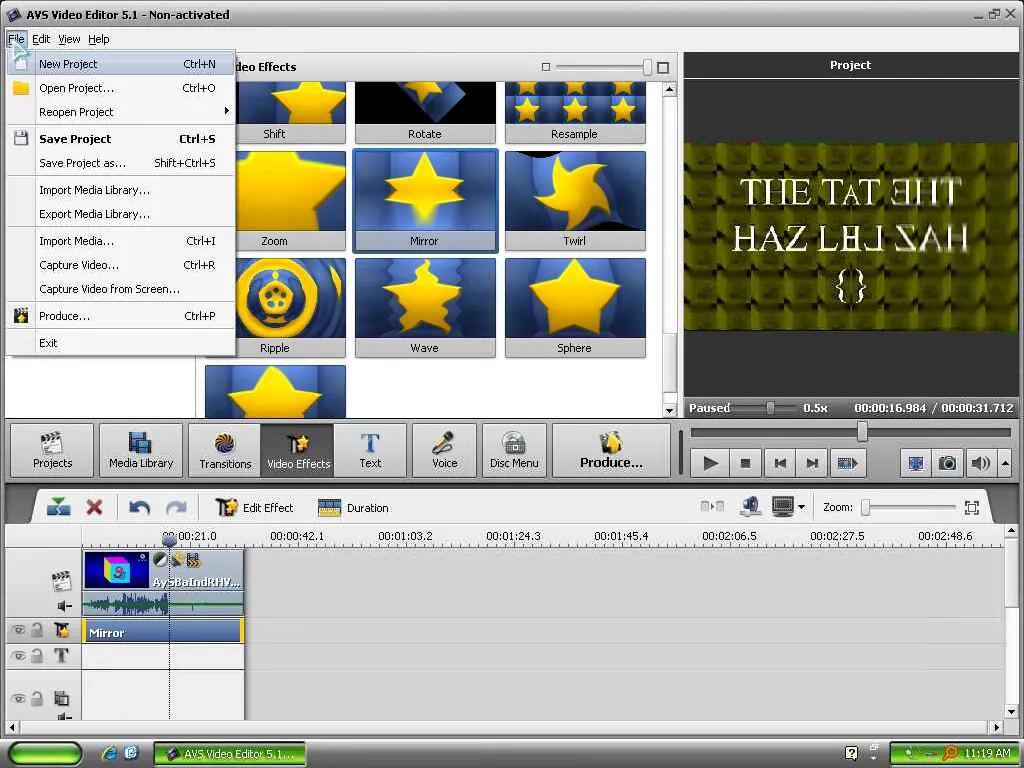This screenshot has width=1024, height=768.
Task: Open the Help menu
Action: point(99,39)
